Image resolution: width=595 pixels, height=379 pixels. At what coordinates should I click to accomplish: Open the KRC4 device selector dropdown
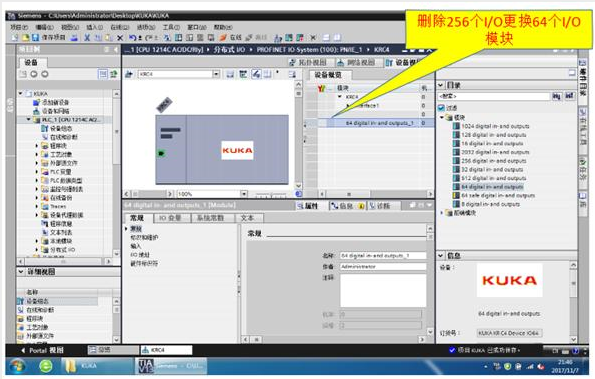216,74
